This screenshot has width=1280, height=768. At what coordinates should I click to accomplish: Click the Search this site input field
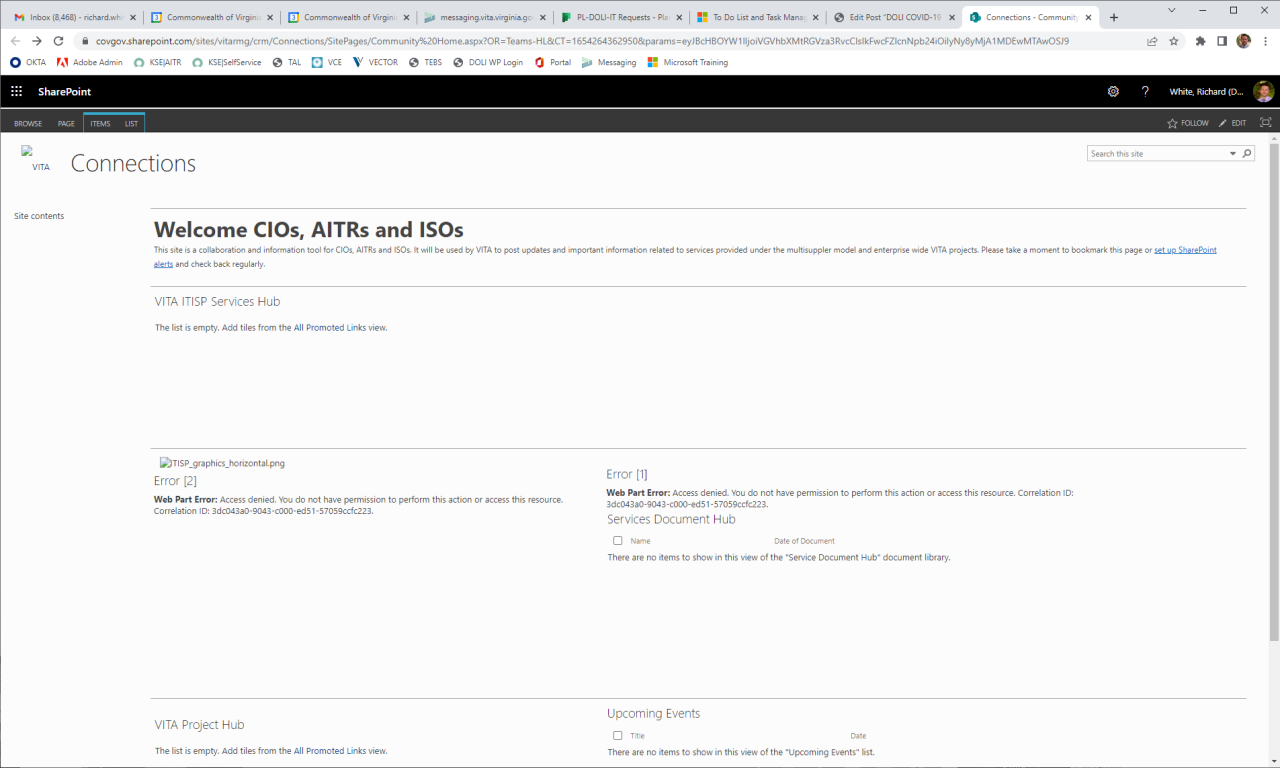(1157, 154)
